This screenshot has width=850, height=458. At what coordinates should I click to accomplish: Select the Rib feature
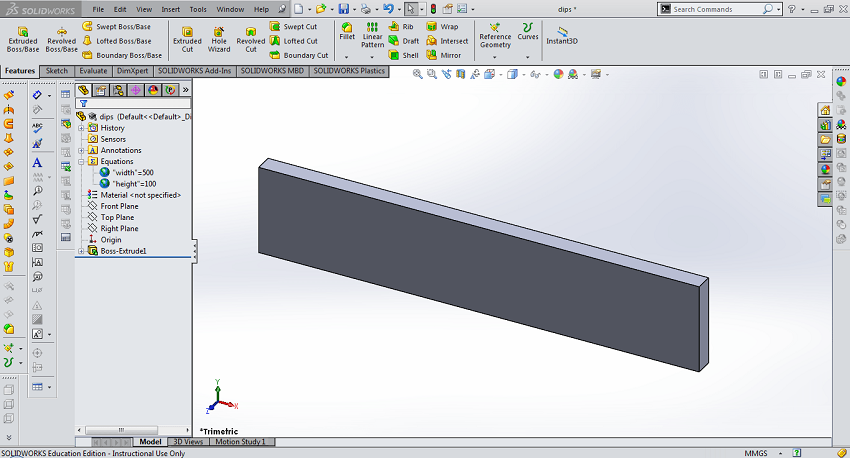point(401,27)
